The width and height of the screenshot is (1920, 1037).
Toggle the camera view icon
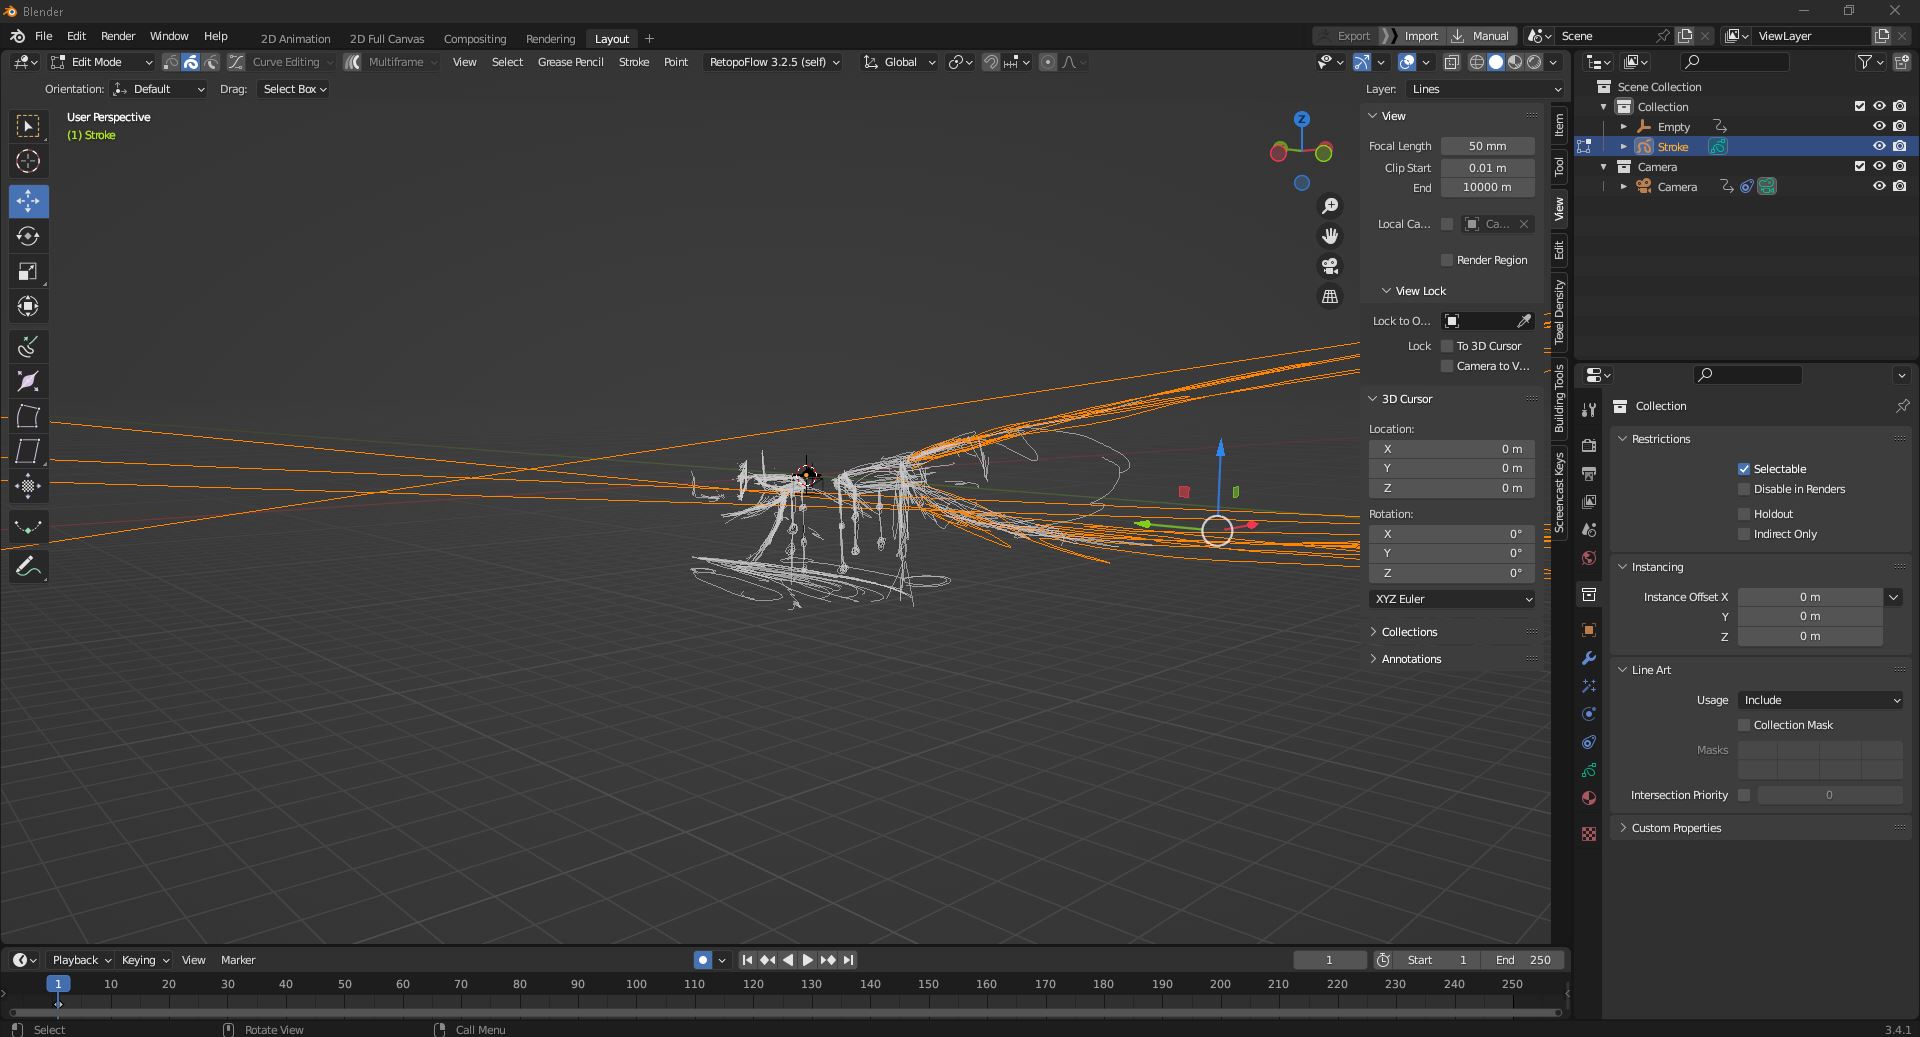pyautogui.click(x=1330, y=266)
